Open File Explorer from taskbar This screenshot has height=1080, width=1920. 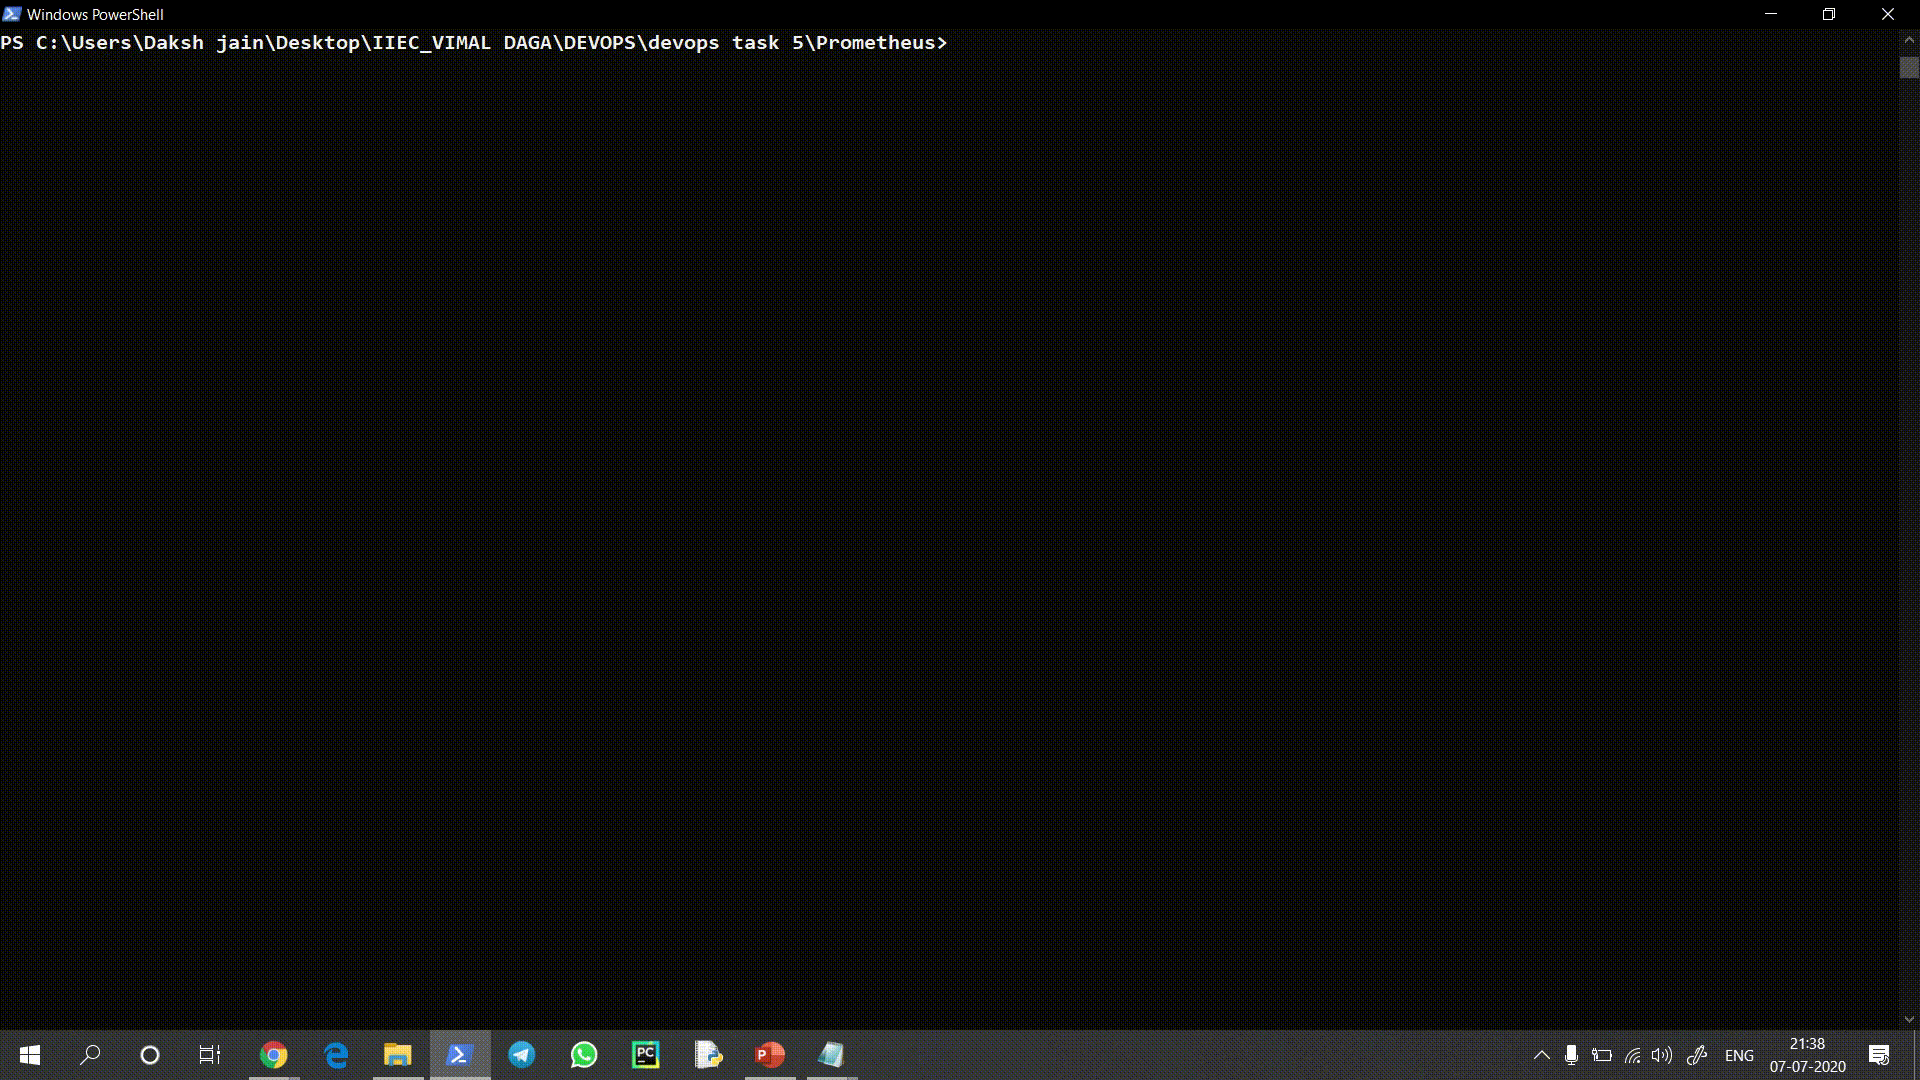pos(398,1055)
